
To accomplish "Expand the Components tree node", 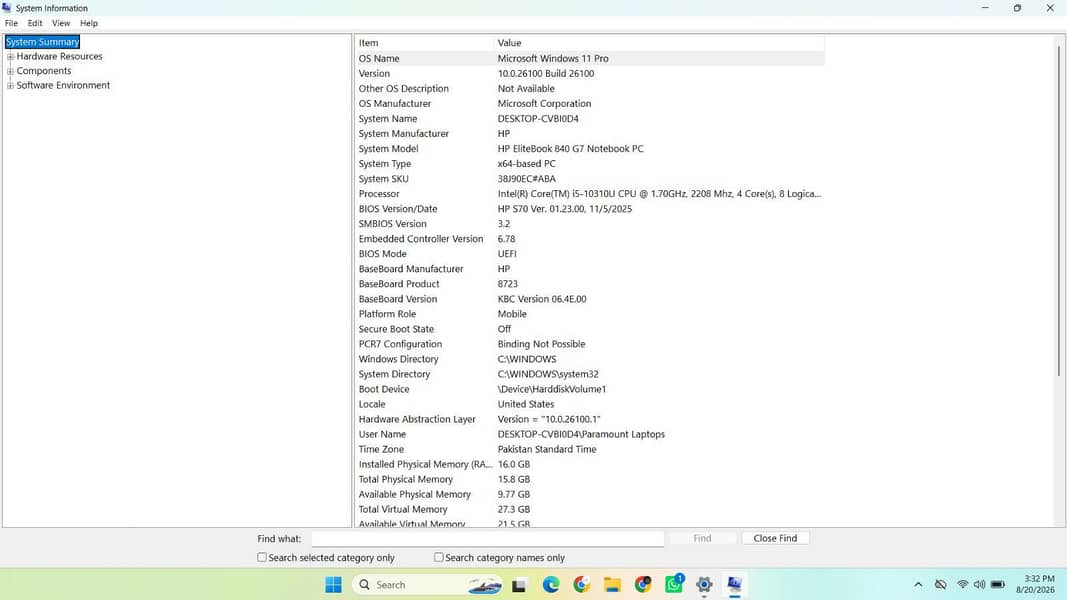I will pos(10,71).
